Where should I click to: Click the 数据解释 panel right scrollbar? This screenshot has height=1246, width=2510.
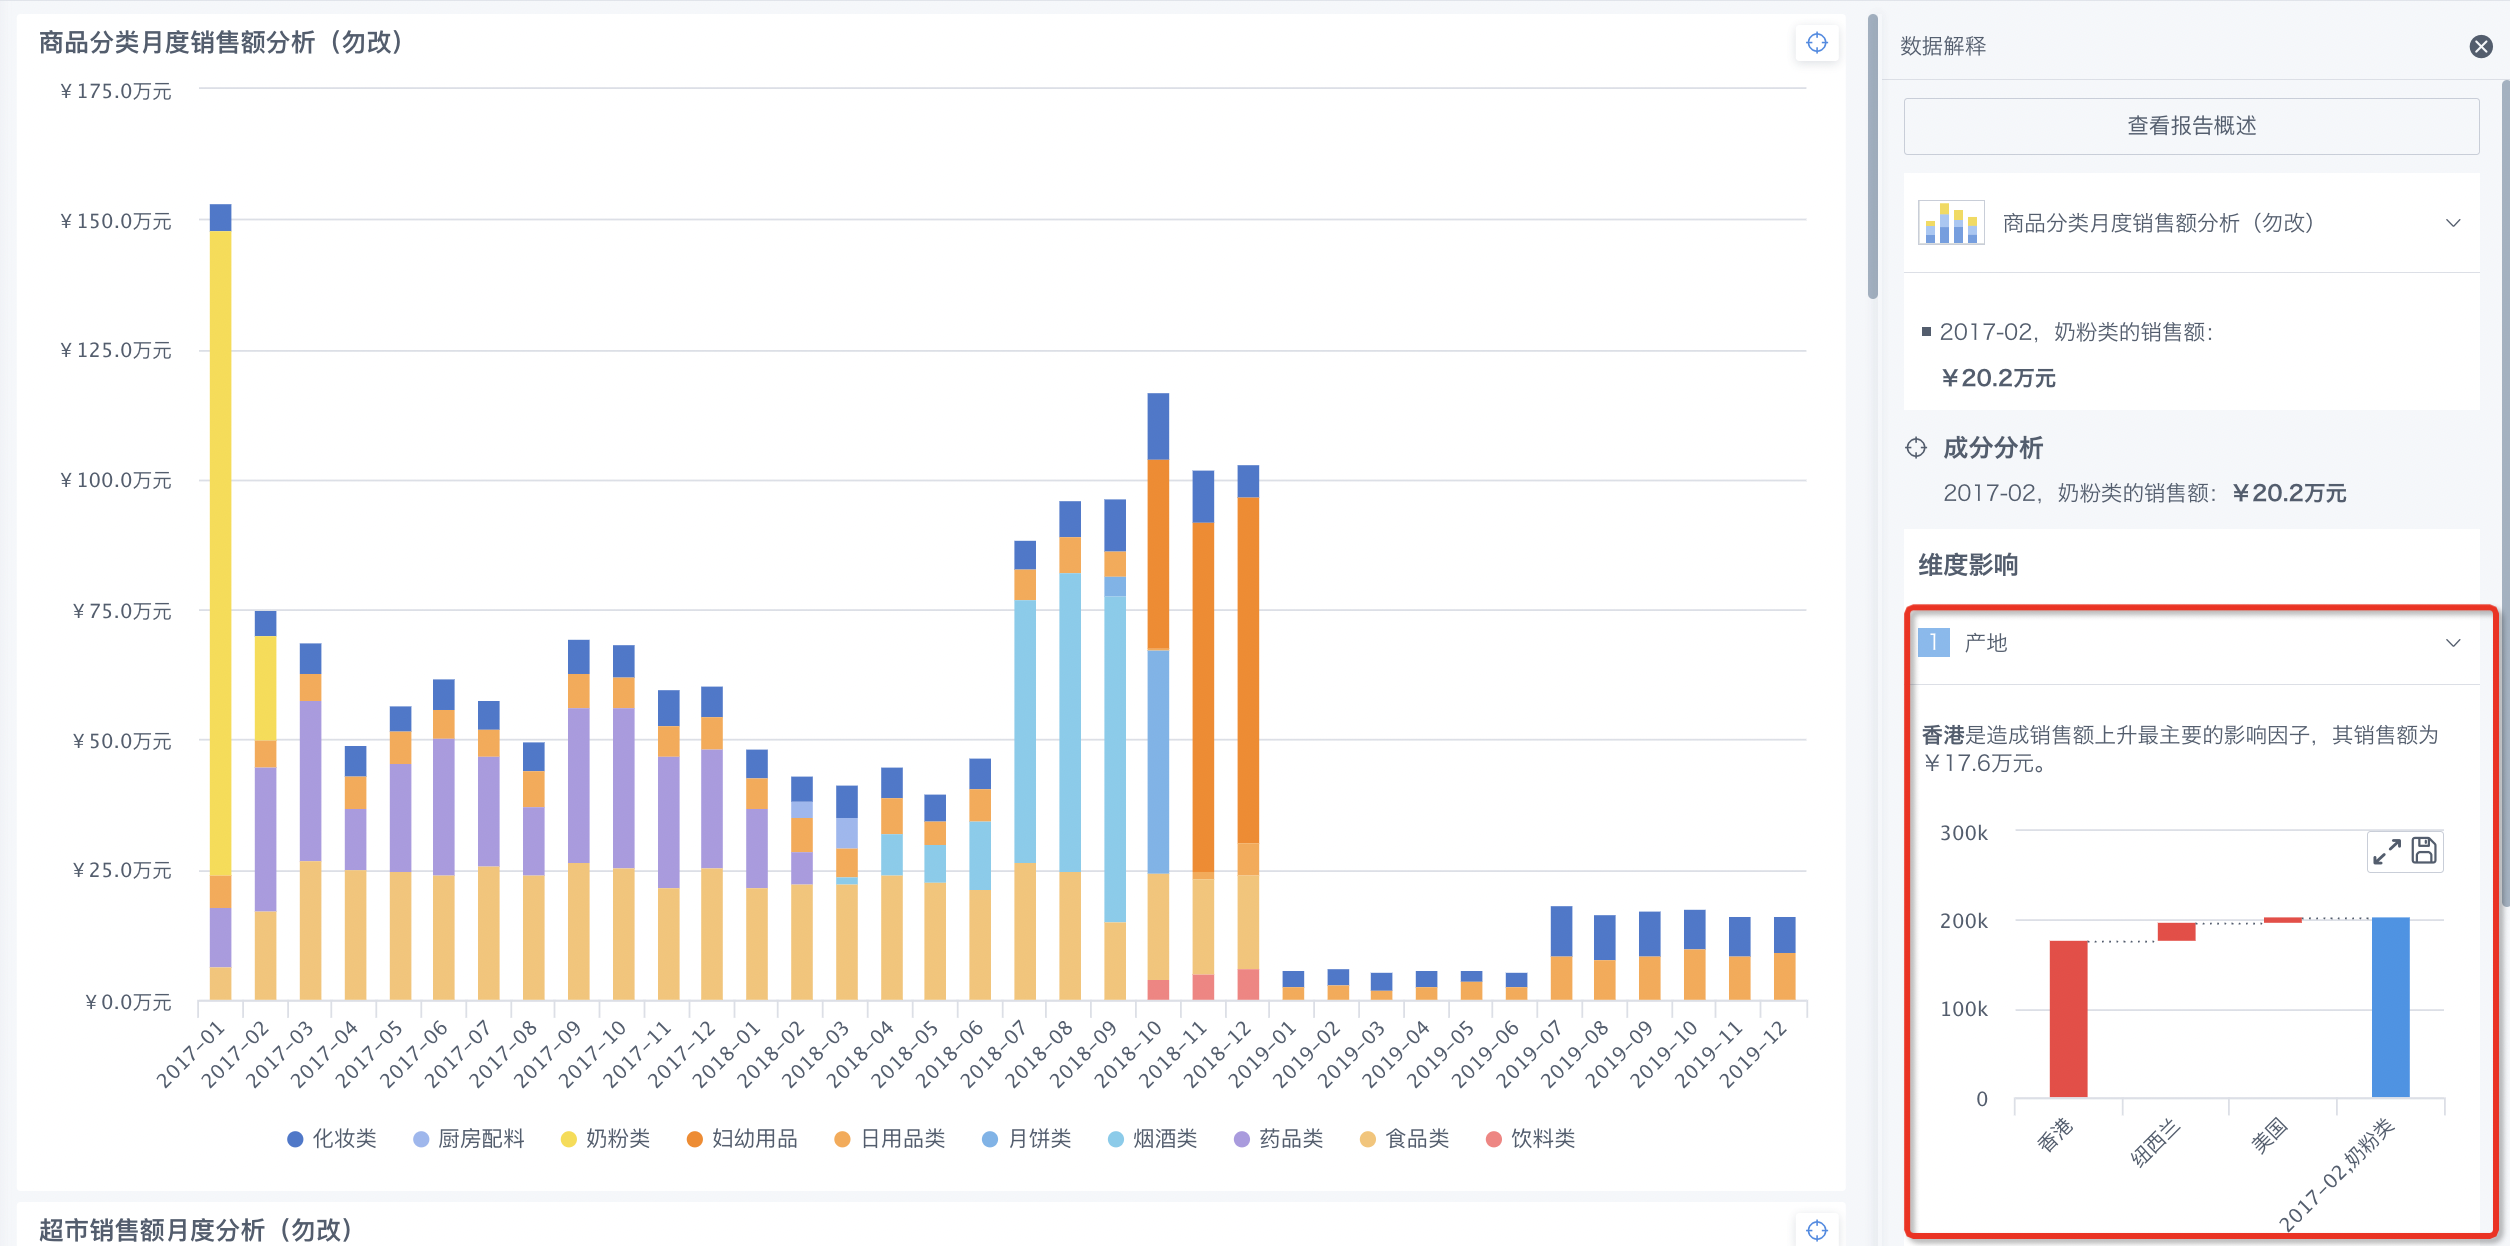click(x=2504, y=495)
